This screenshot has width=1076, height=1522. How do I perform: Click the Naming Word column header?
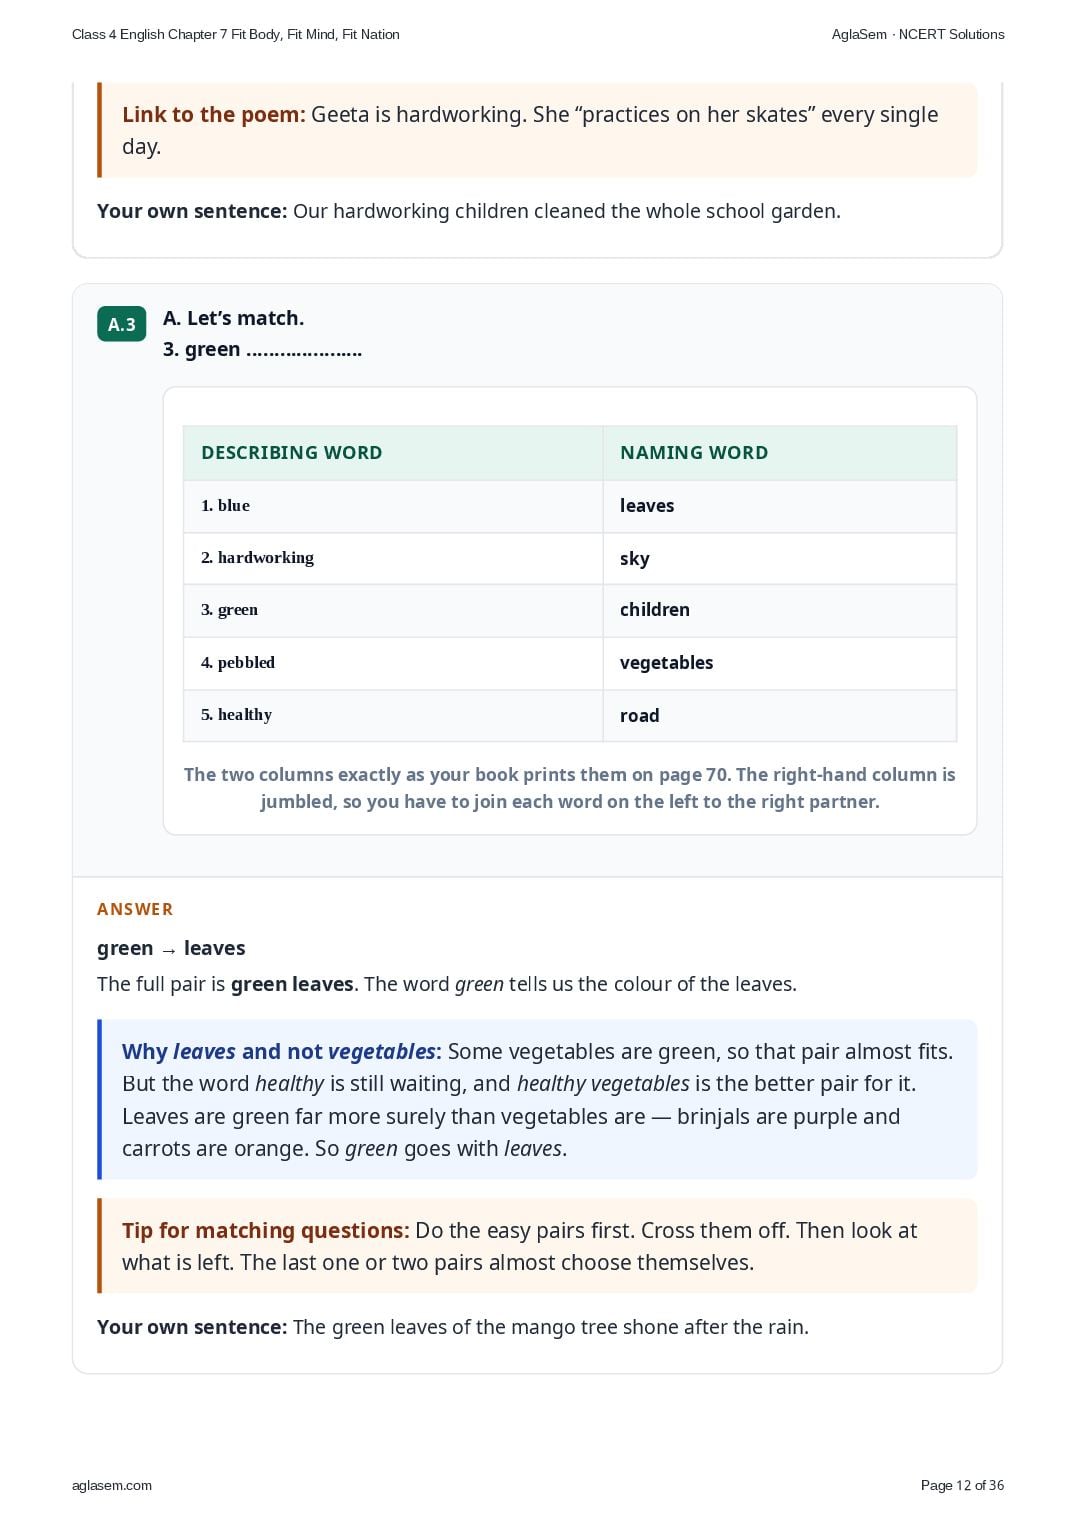[779, 453]
